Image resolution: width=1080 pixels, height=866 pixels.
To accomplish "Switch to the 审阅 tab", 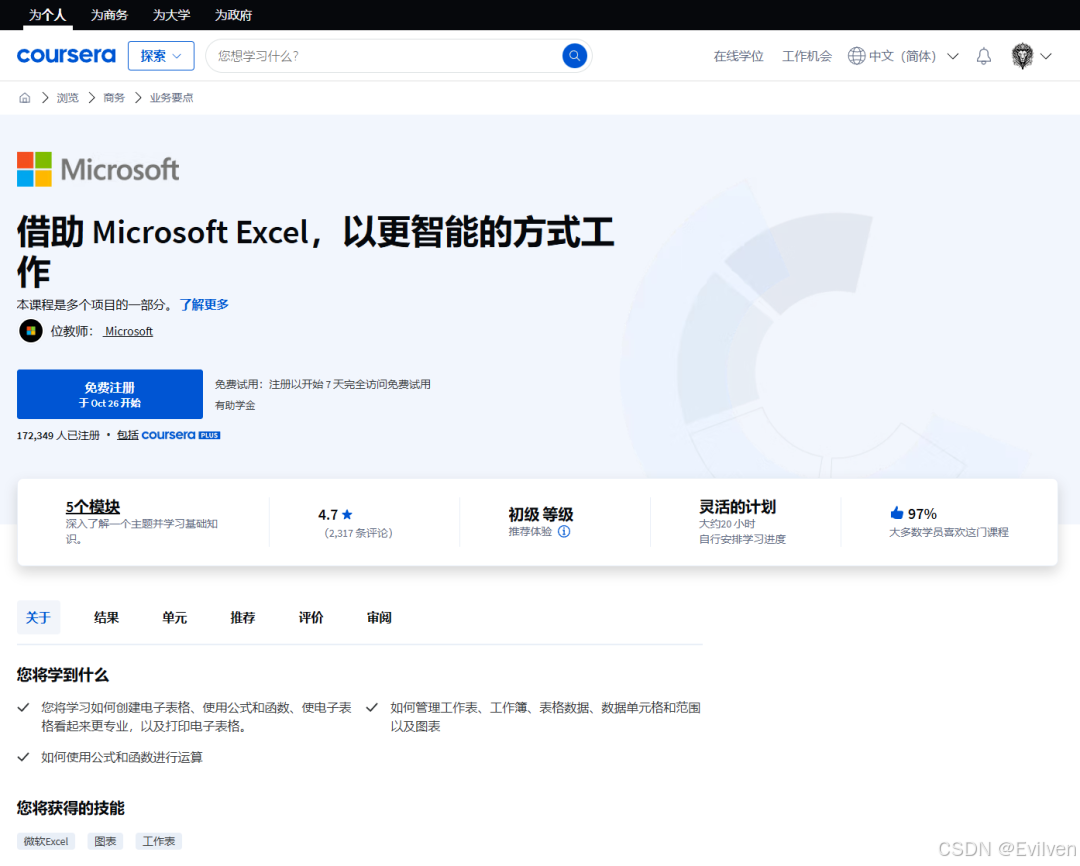I will click(x=379, y=617).
